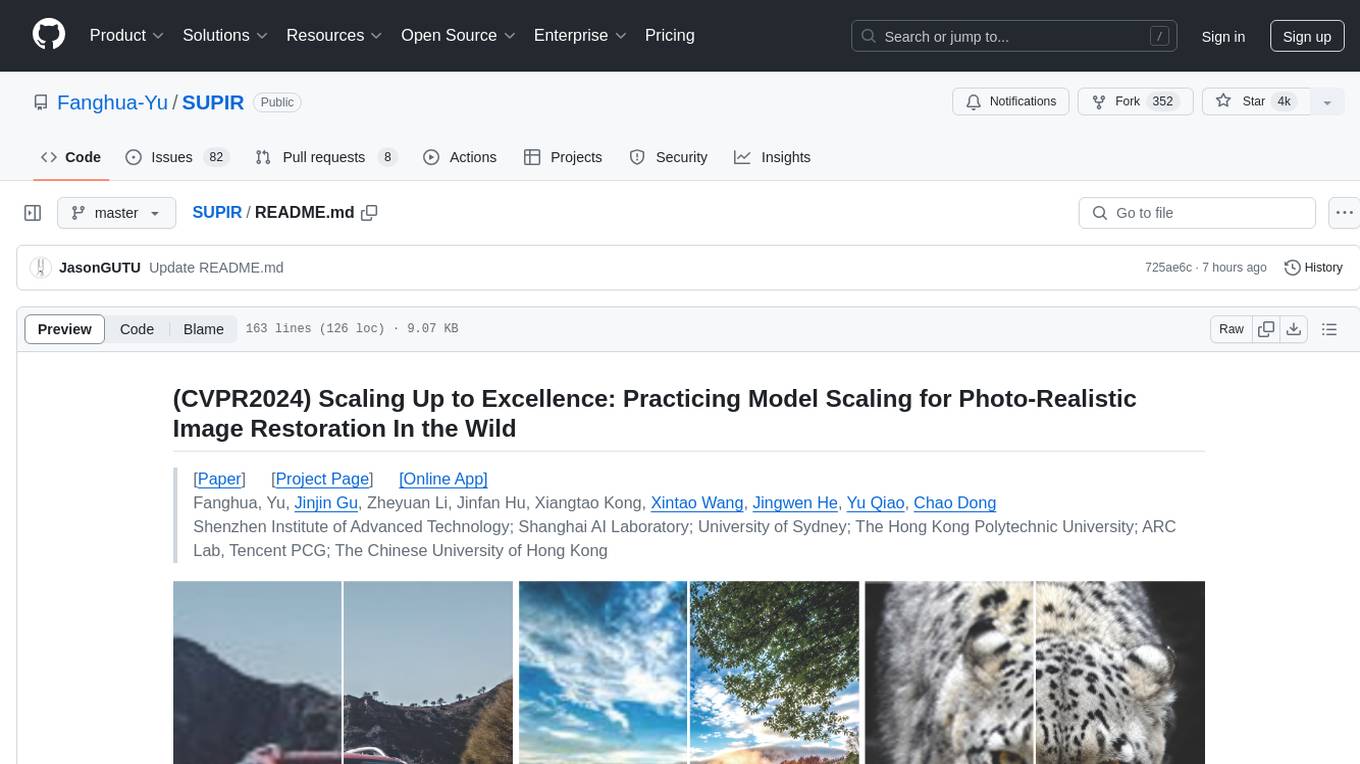The width and height of the screenshot is (1360, 764).
Task: Open the GitHub home logo
Action: (49, 35)
